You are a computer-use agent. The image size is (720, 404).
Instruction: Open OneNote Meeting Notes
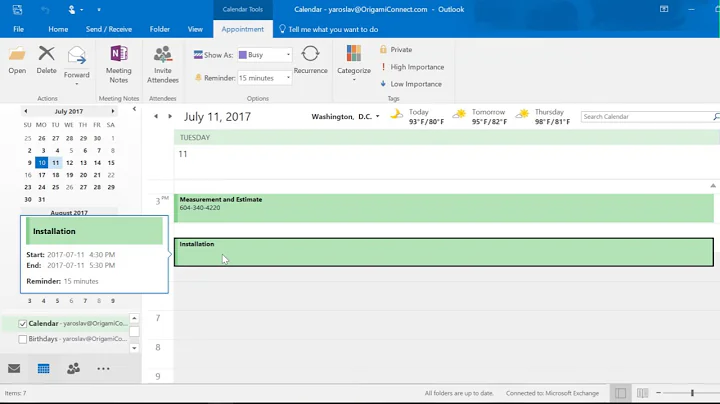(x=118, y=65)
